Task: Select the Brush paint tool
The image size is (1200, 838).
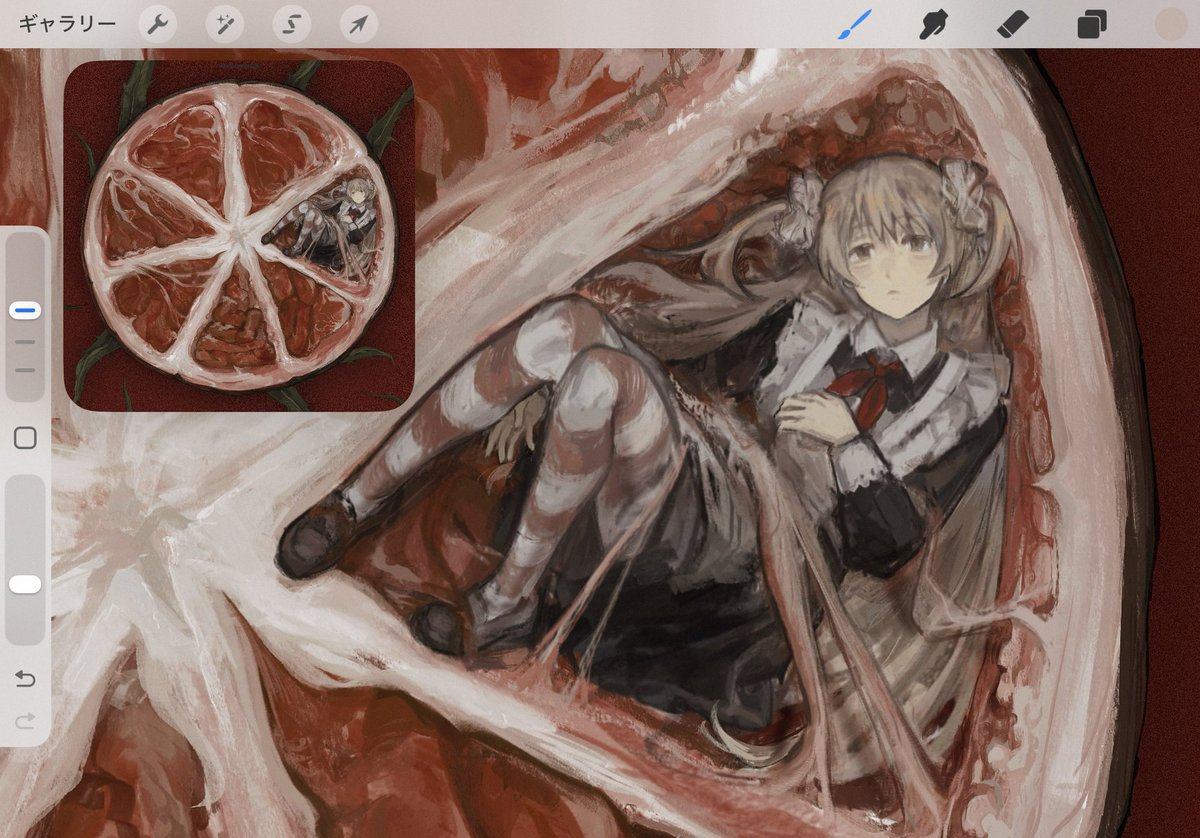Action: coord(855,24)
